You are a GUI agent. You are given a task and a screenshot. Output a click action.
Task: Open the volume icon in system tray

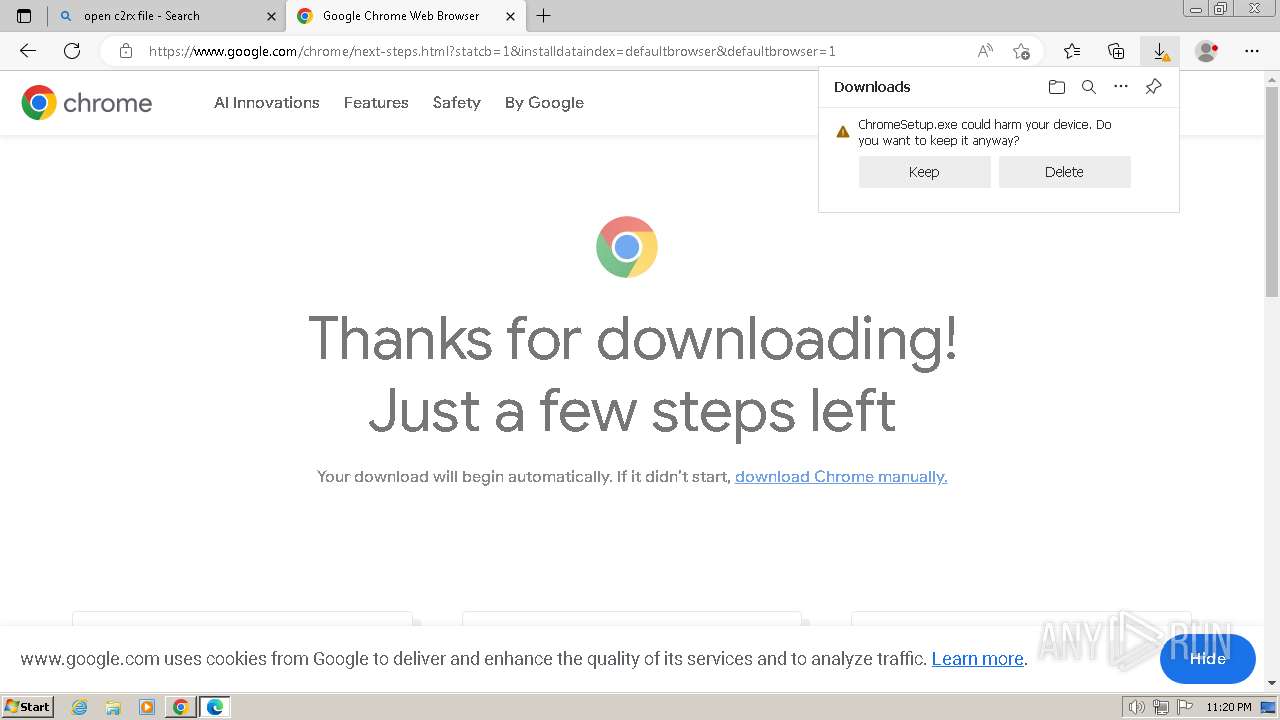click(x=1137, y=707)
